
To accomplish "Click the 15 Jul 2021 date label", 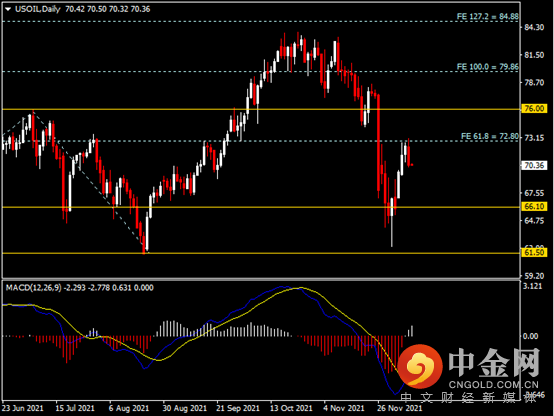I will (75, 408).
